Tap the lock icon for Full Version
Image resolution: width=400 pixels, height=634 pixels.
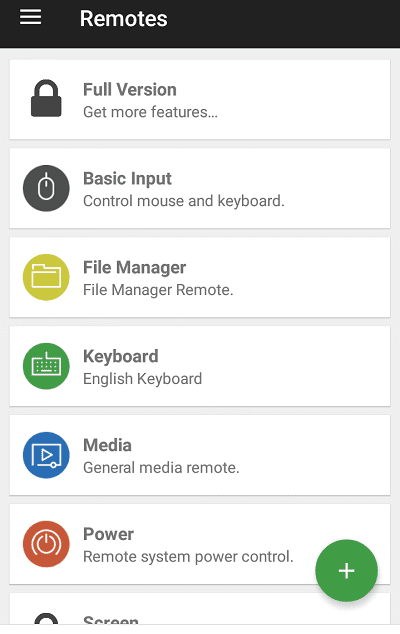pyautogui.click(x=46, y=99)
